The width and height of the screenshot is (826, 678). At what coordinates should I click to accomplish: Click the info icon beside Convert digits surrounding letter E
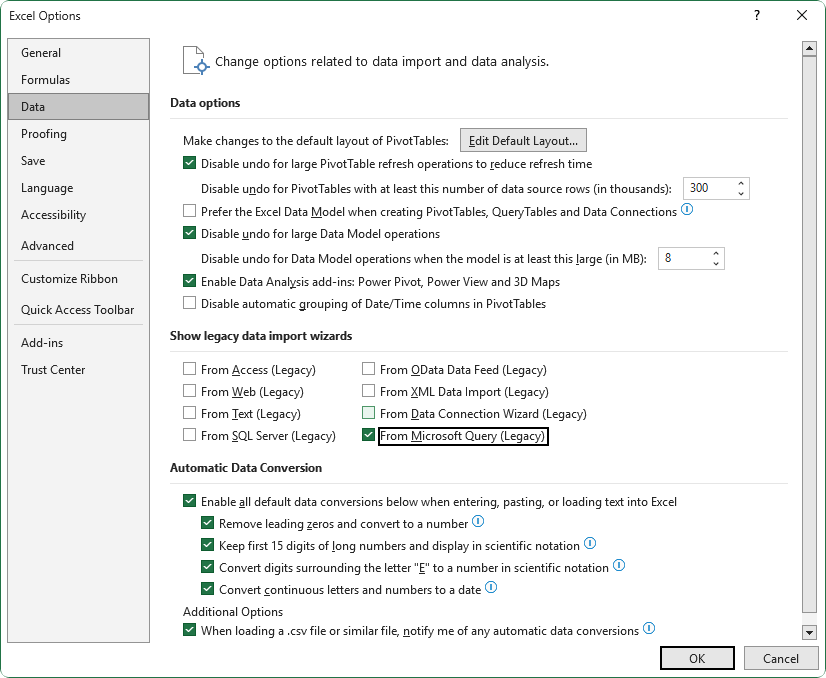coord(619,565)
